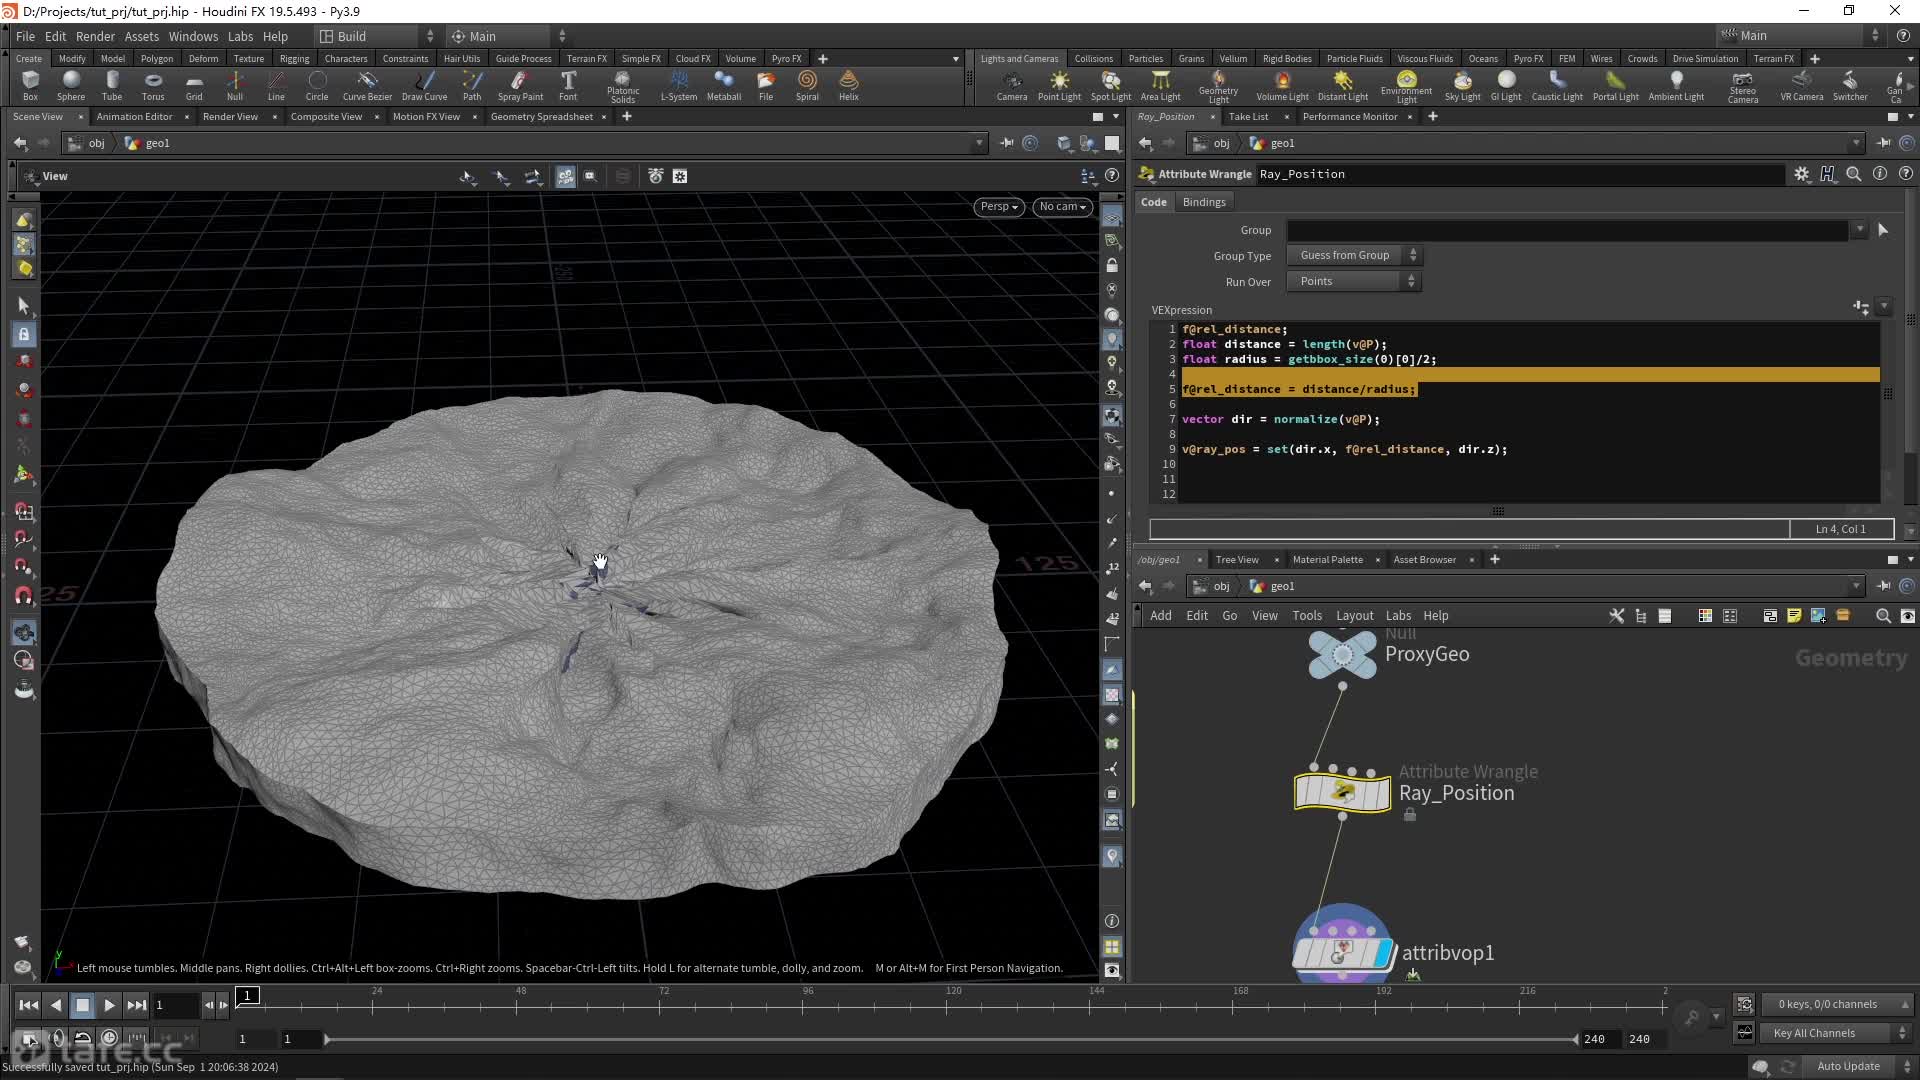Click the network editor find icon

click(x=1883, y=616)
